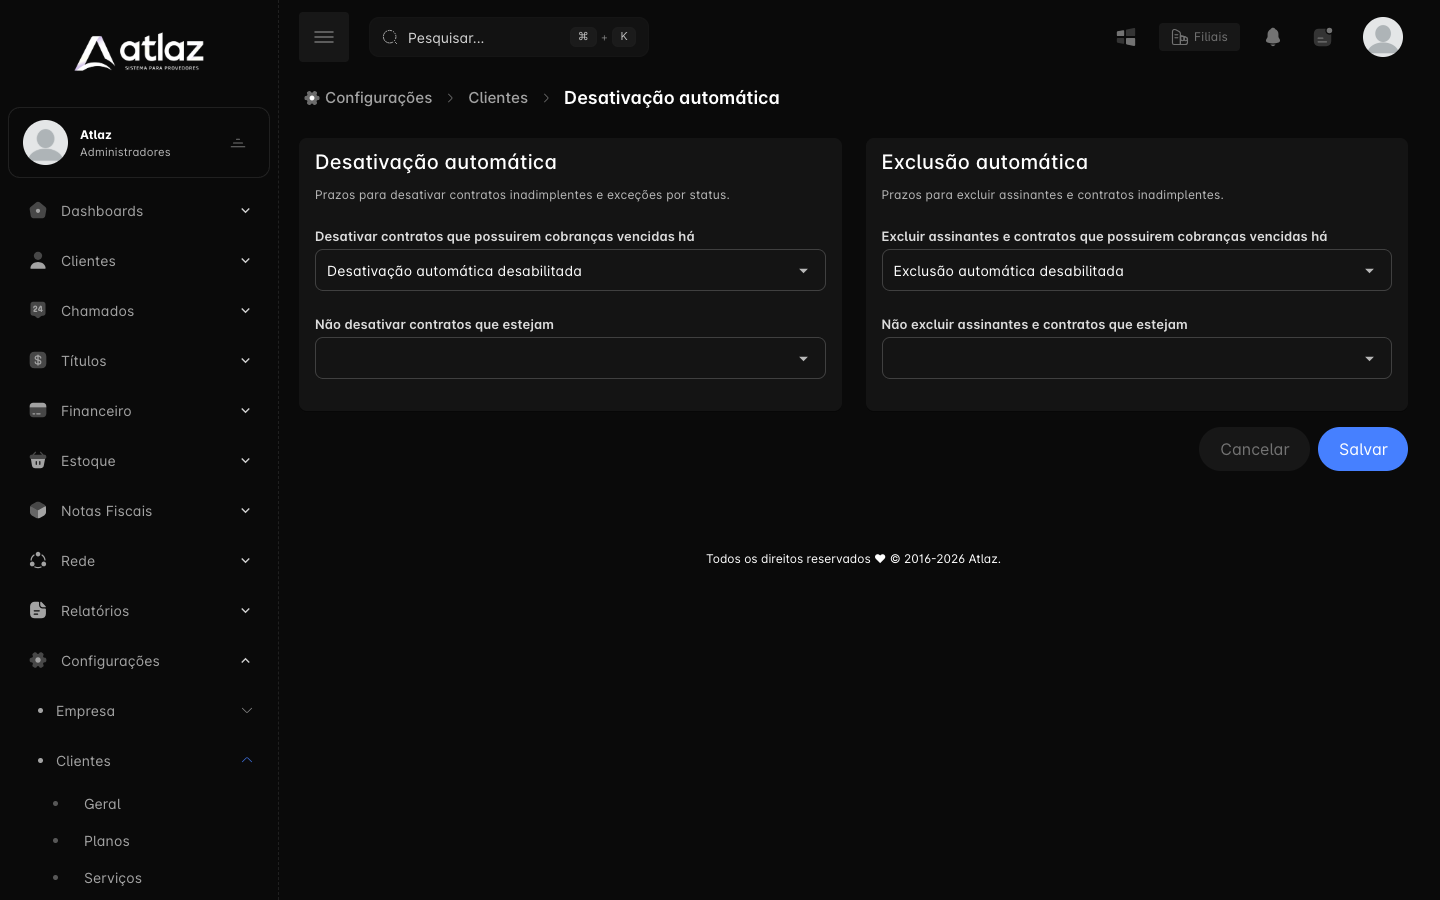Click the Cancelar button
This screenshot has height=900, width=1440.
(1254, 449)
